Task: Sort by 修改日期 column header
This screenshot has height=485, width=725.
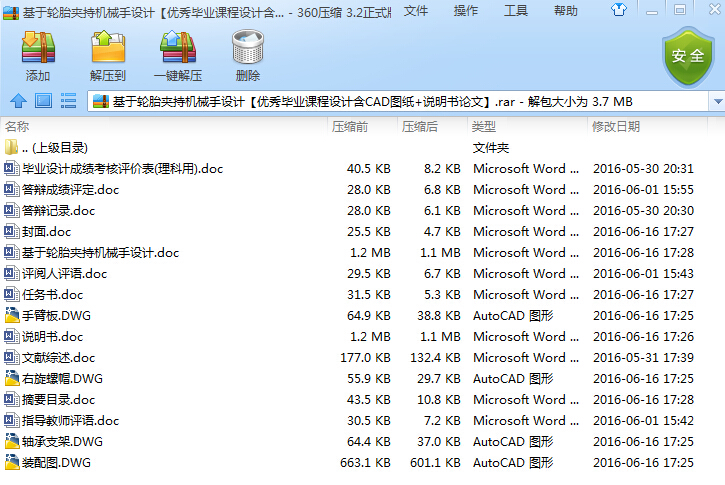Action: [648, 126]
